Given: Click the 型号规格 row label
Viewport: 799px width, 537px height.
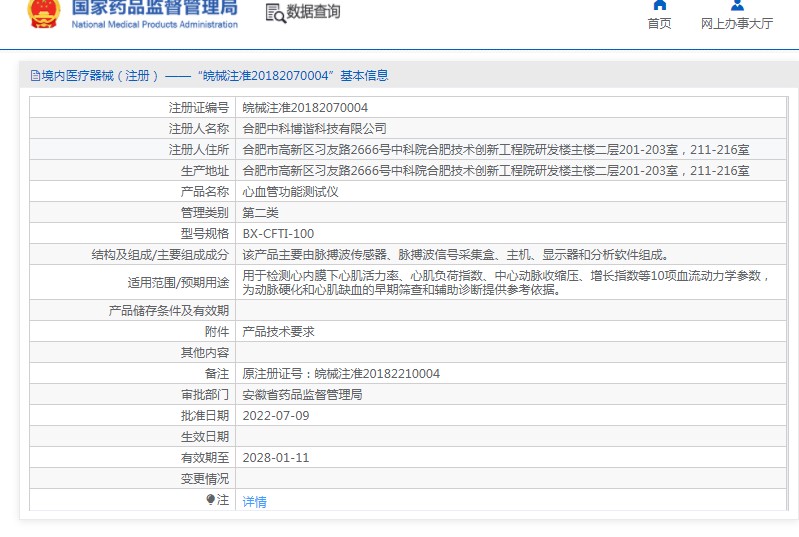Looking at the screenshot, I should (205, 234).
